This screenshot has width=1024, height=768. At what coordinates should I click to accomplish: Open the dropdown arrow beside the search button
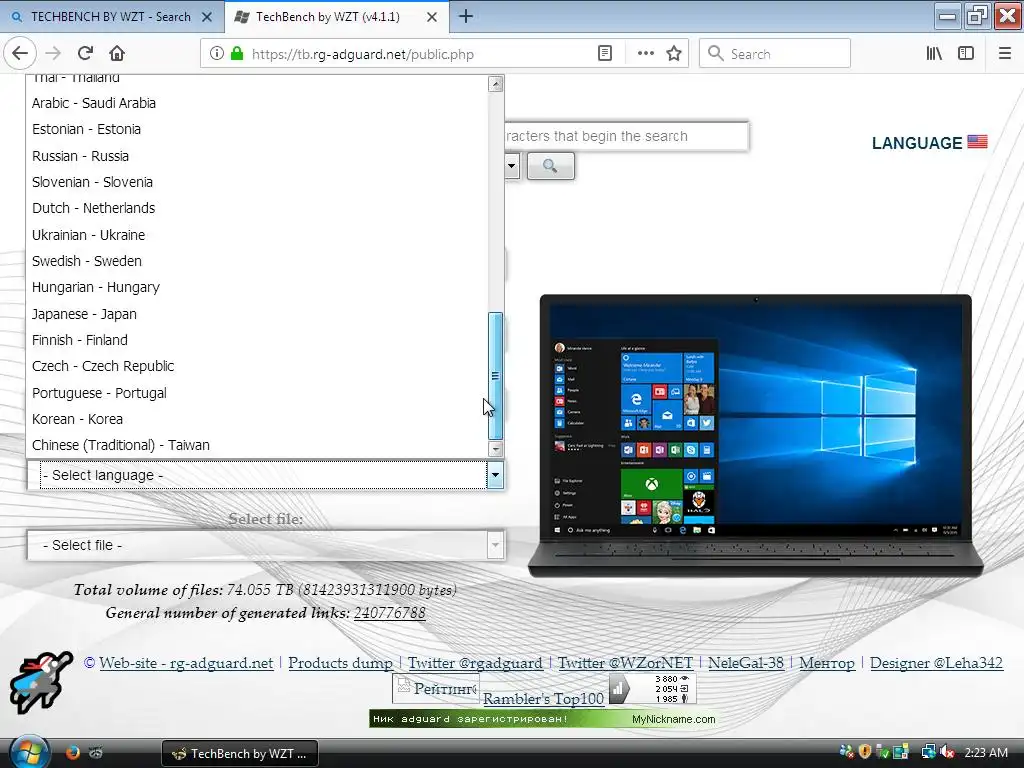(x=511, y=166)
